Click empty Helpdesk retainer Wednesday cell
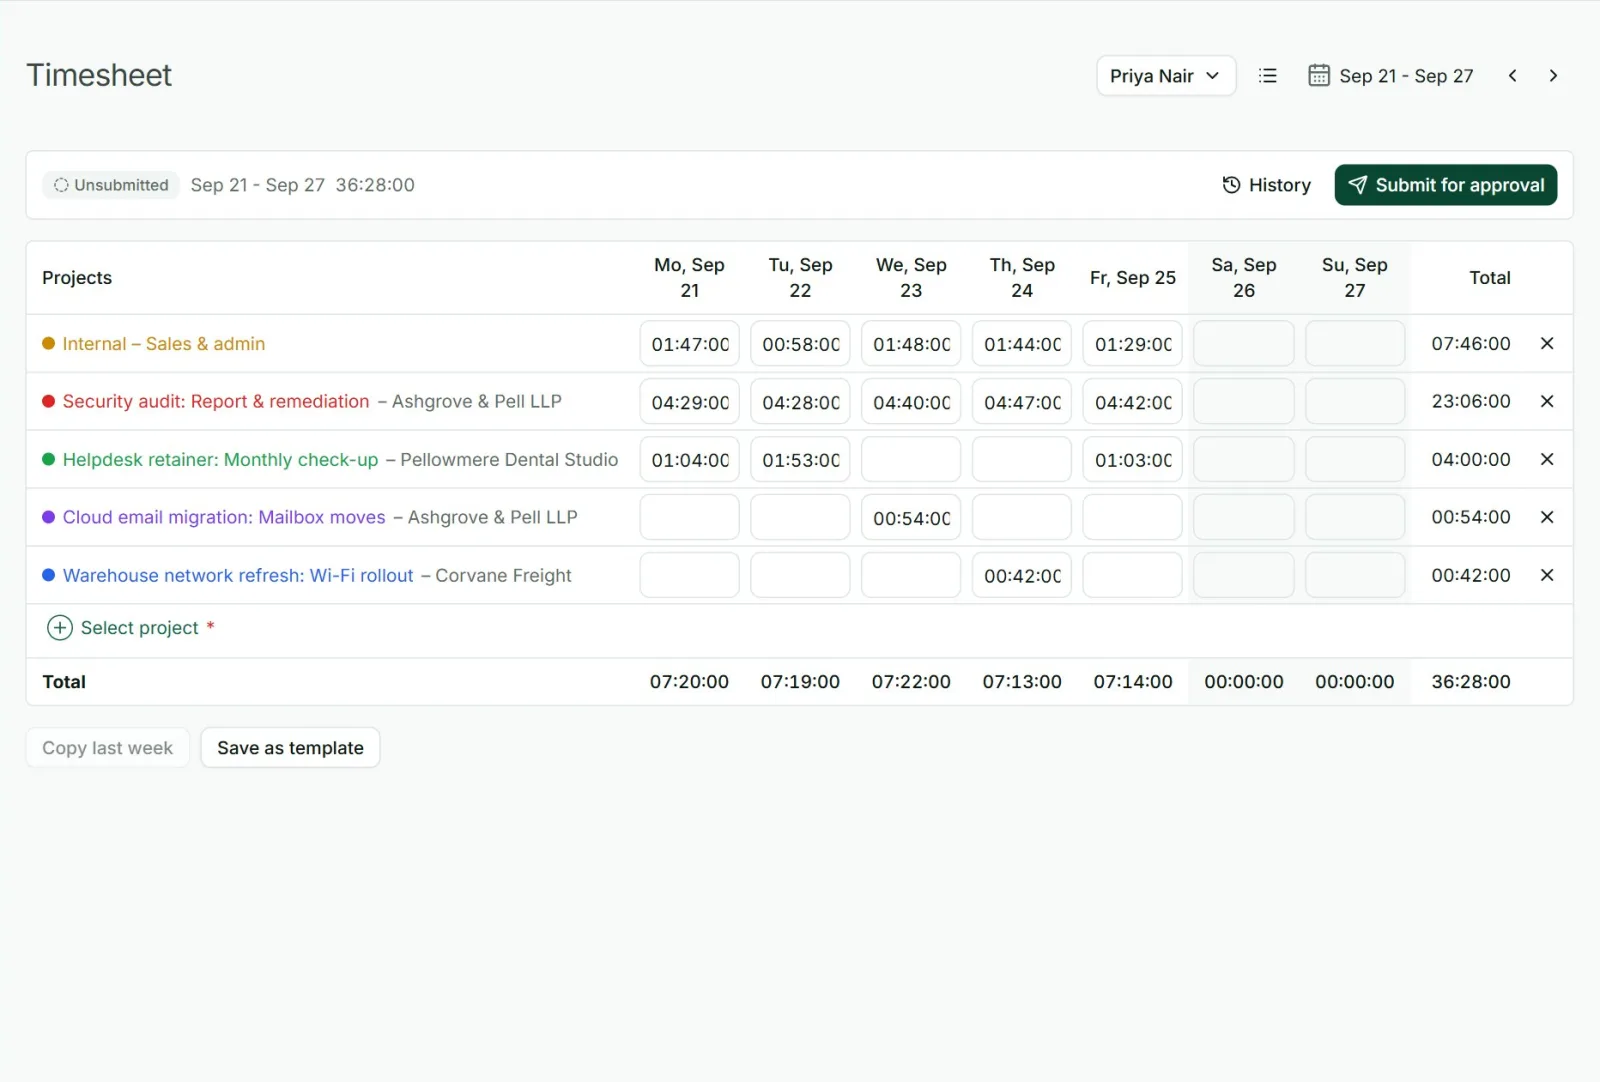1600x1082 pixels. (911, 460)
